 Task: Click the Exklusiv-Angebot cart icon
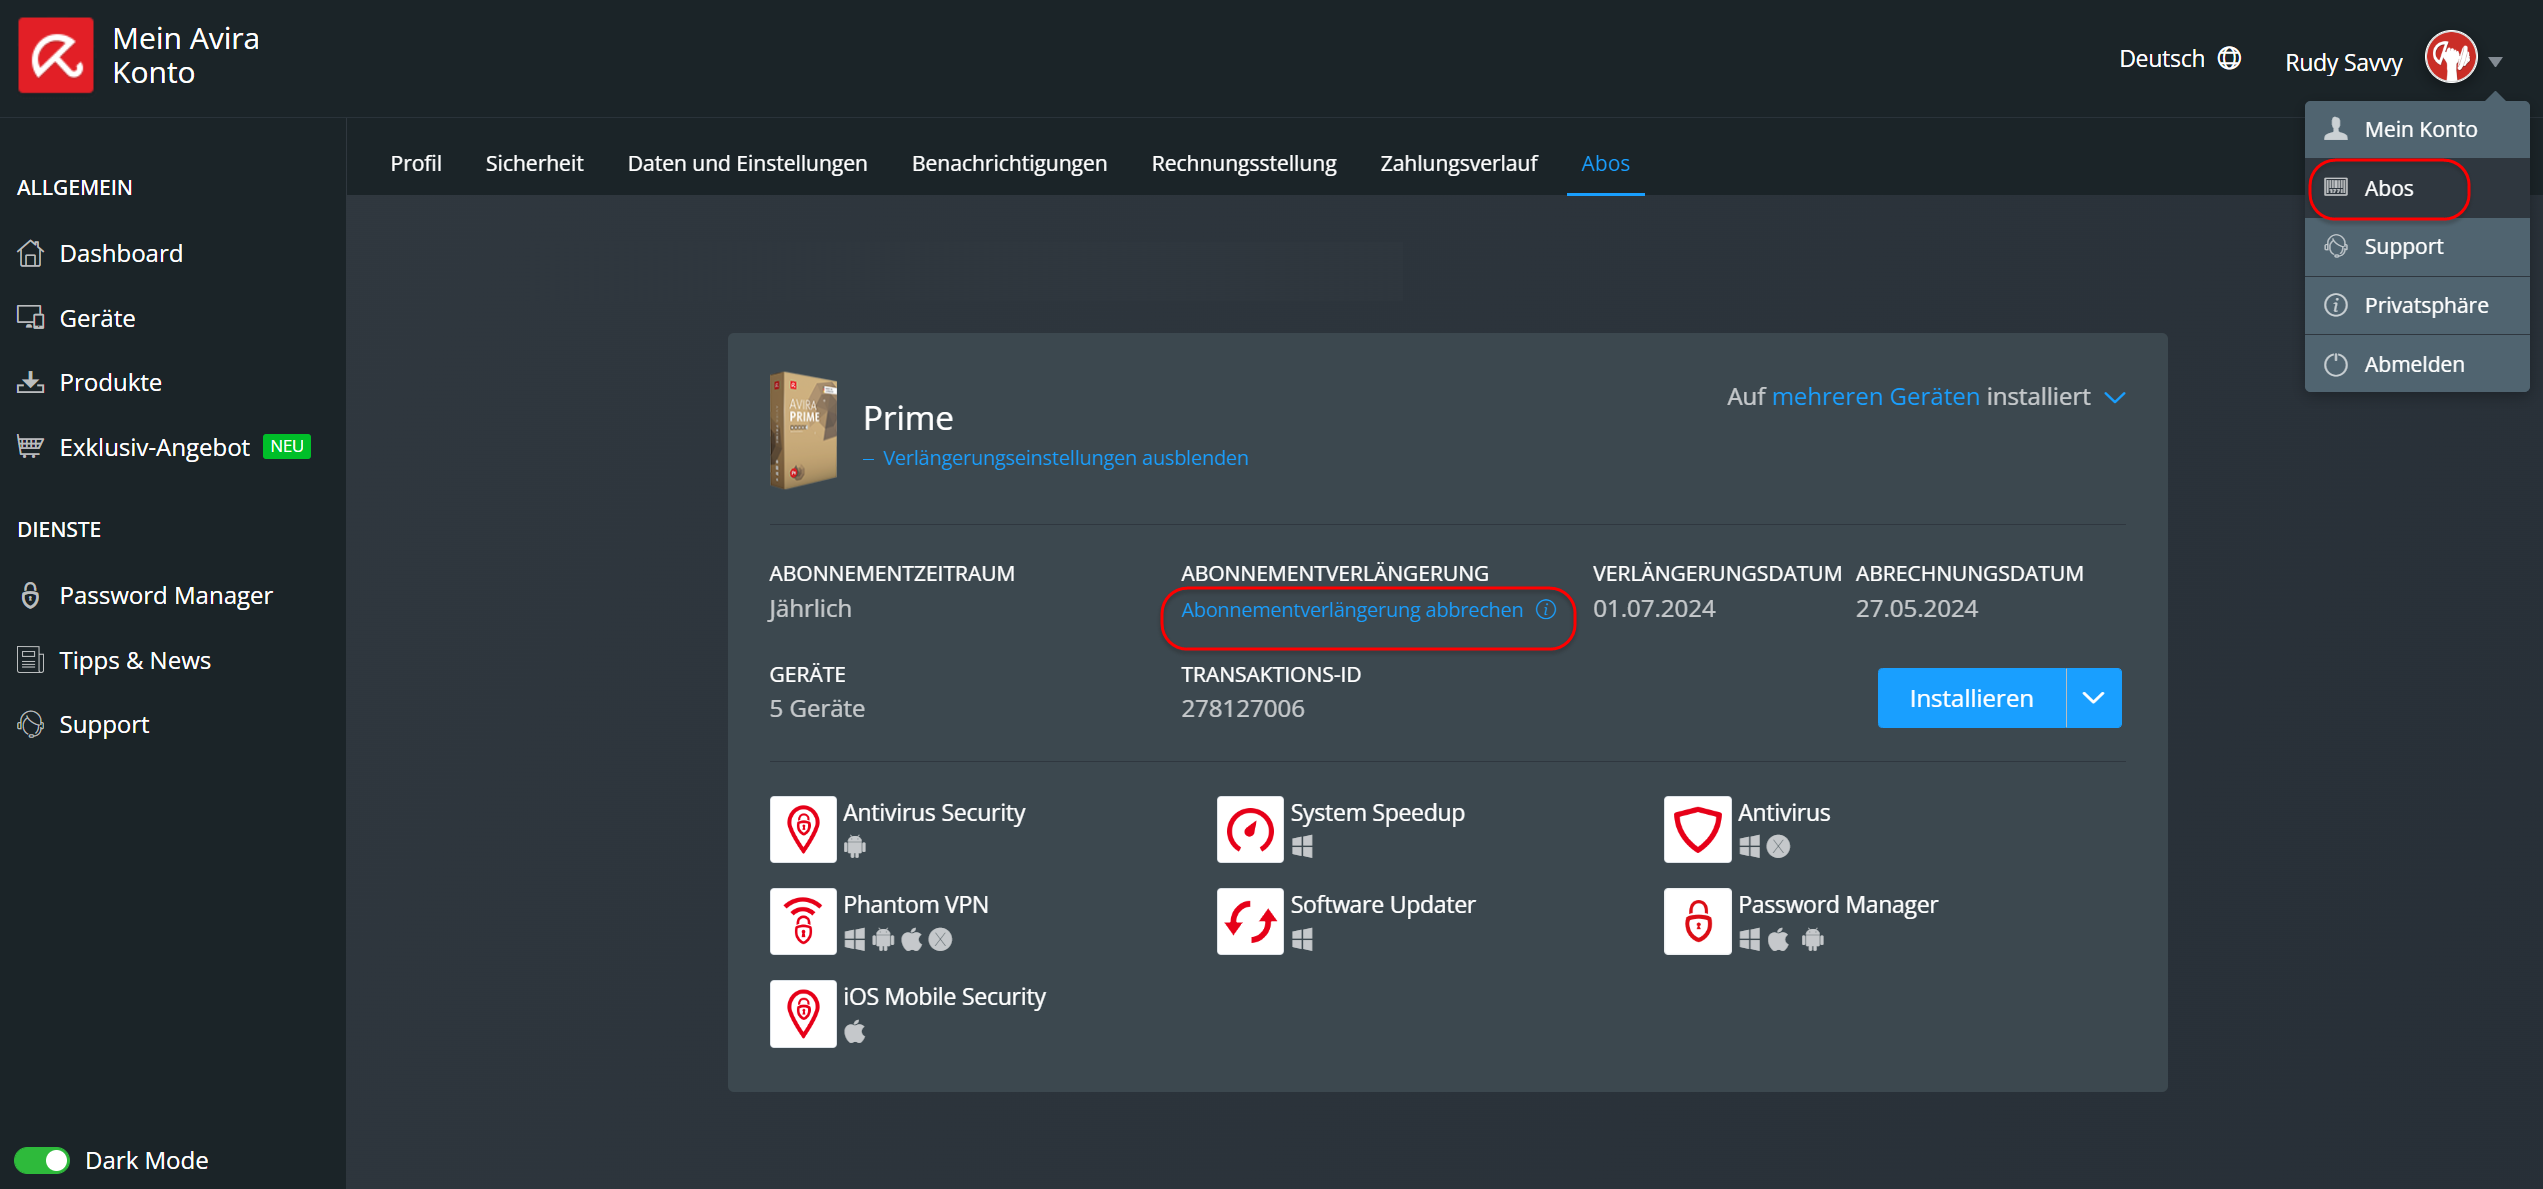31,447
